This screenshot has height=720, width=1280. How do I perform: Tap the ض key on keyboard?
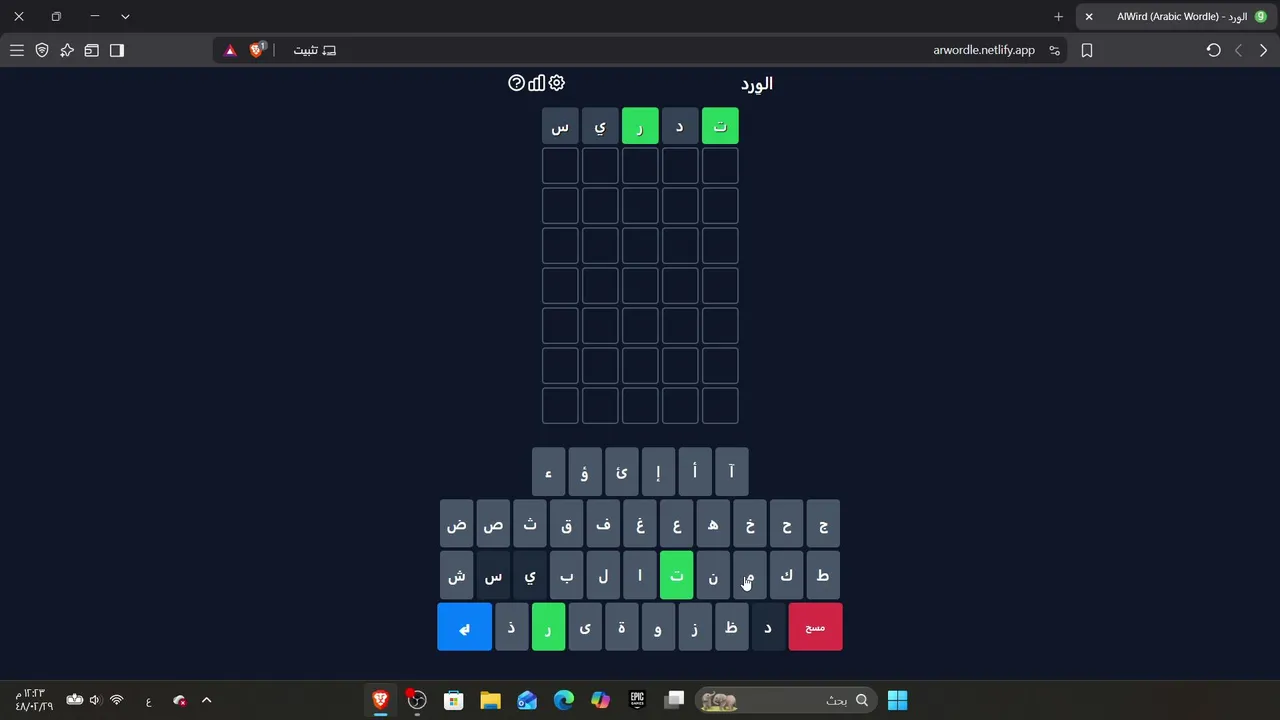coord(457,524)
